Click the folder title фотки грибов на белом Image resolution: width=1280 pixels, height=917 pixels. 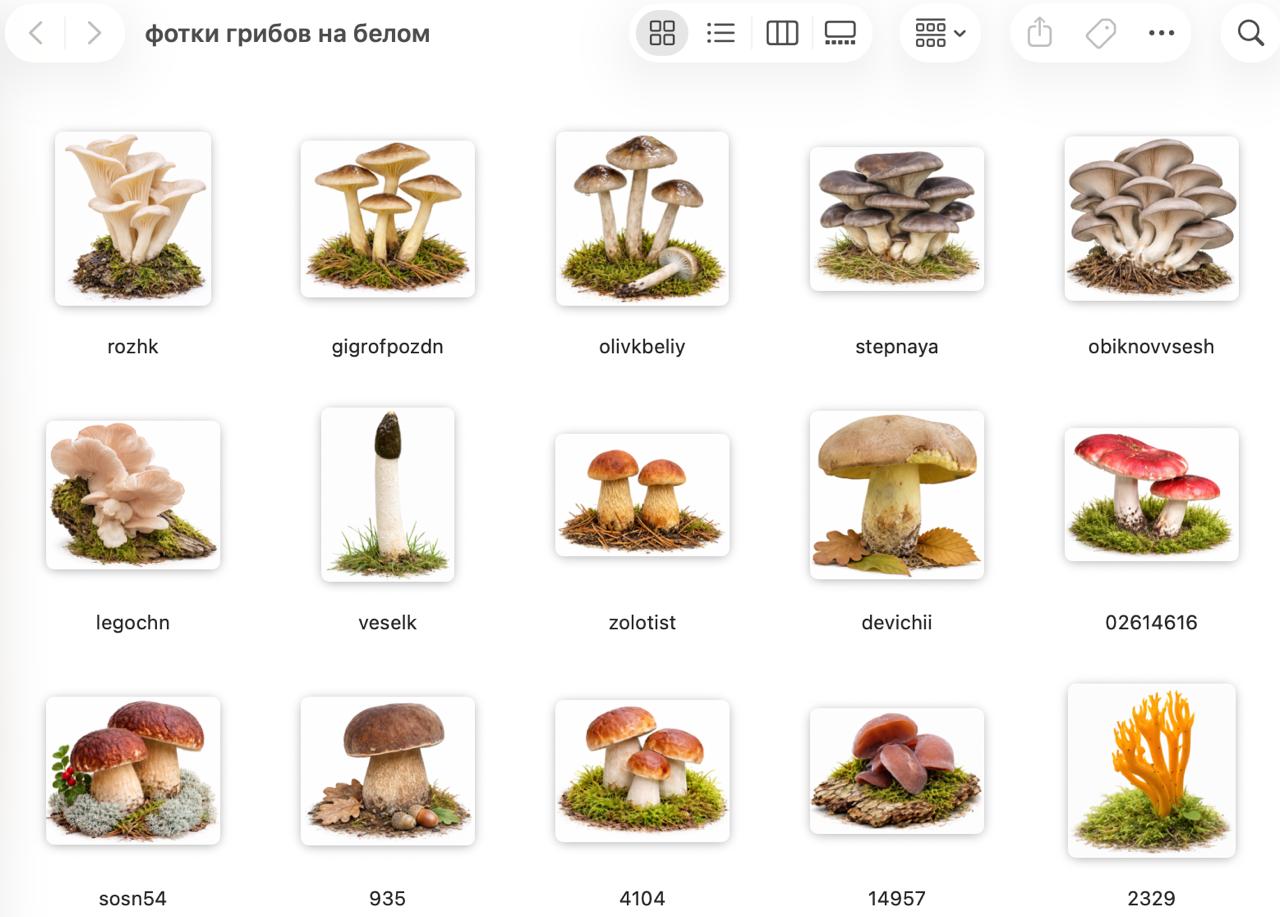tap(287, 33)
